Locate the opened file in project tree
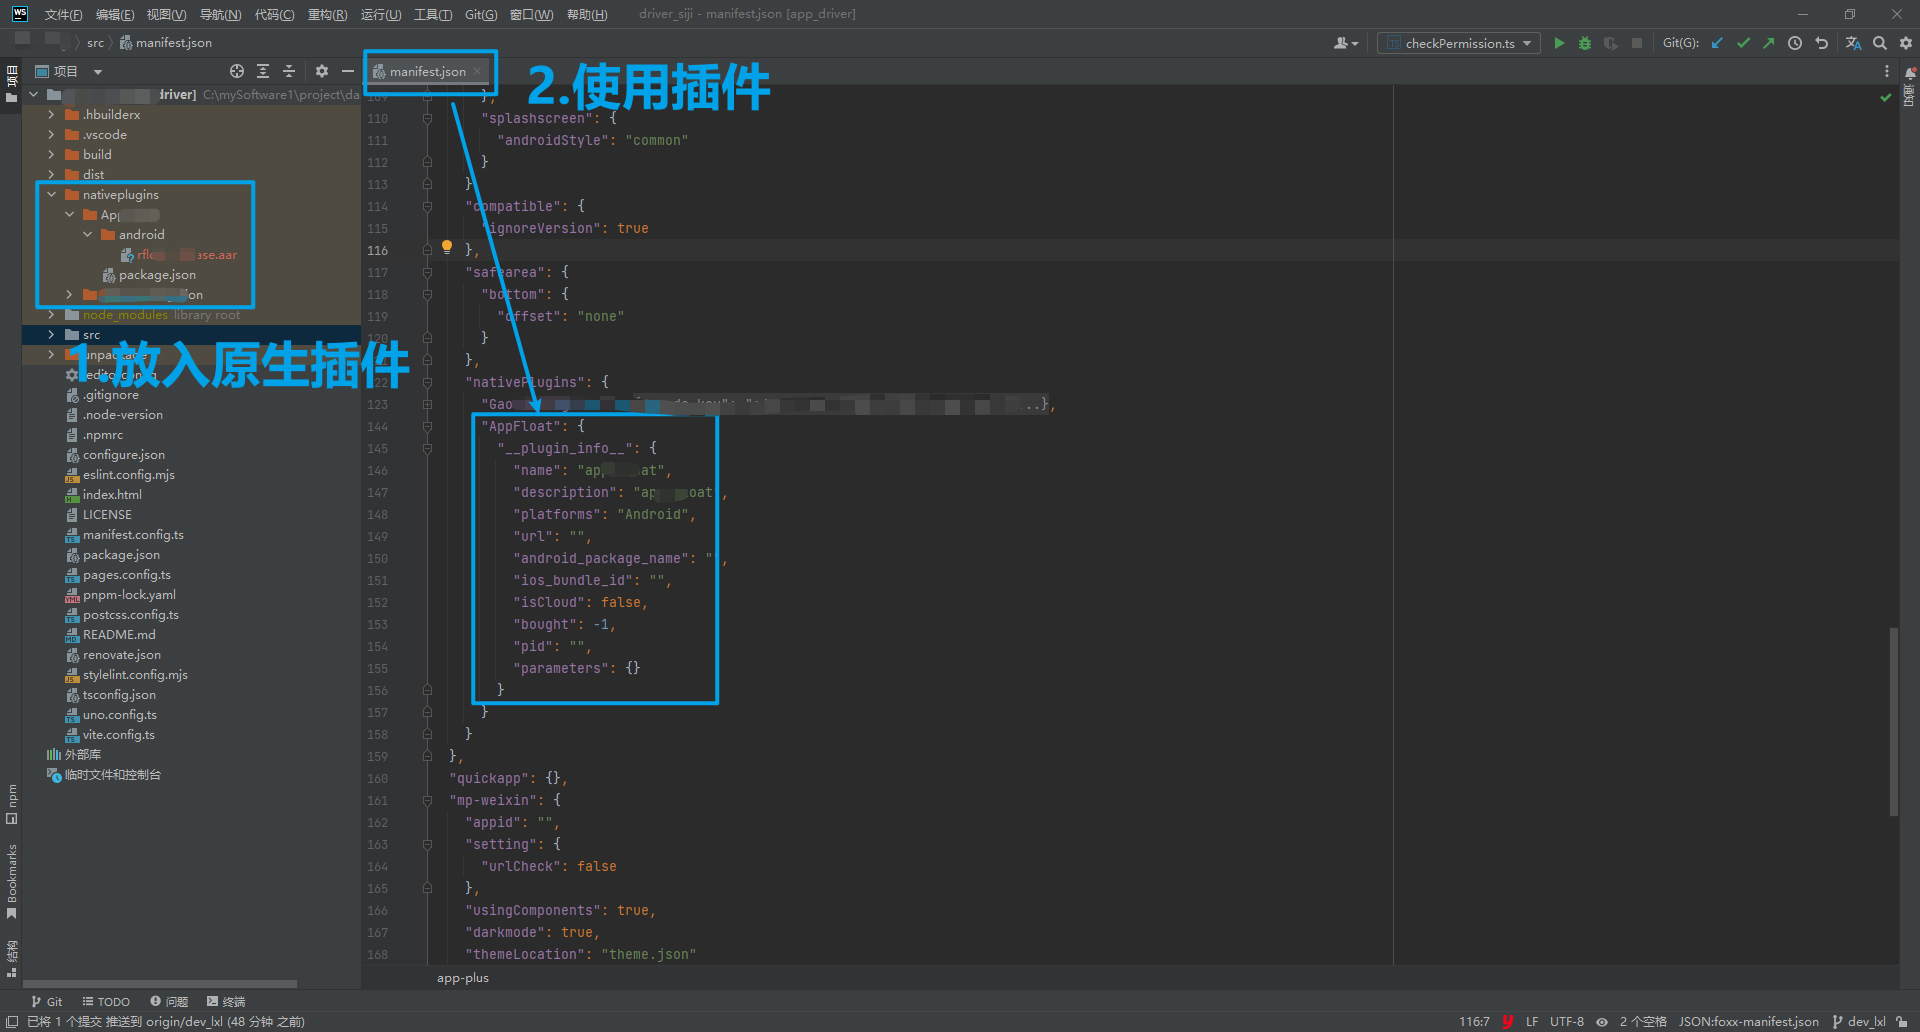The width and height of the screenshot is (1920, 1032). [237, 71]
